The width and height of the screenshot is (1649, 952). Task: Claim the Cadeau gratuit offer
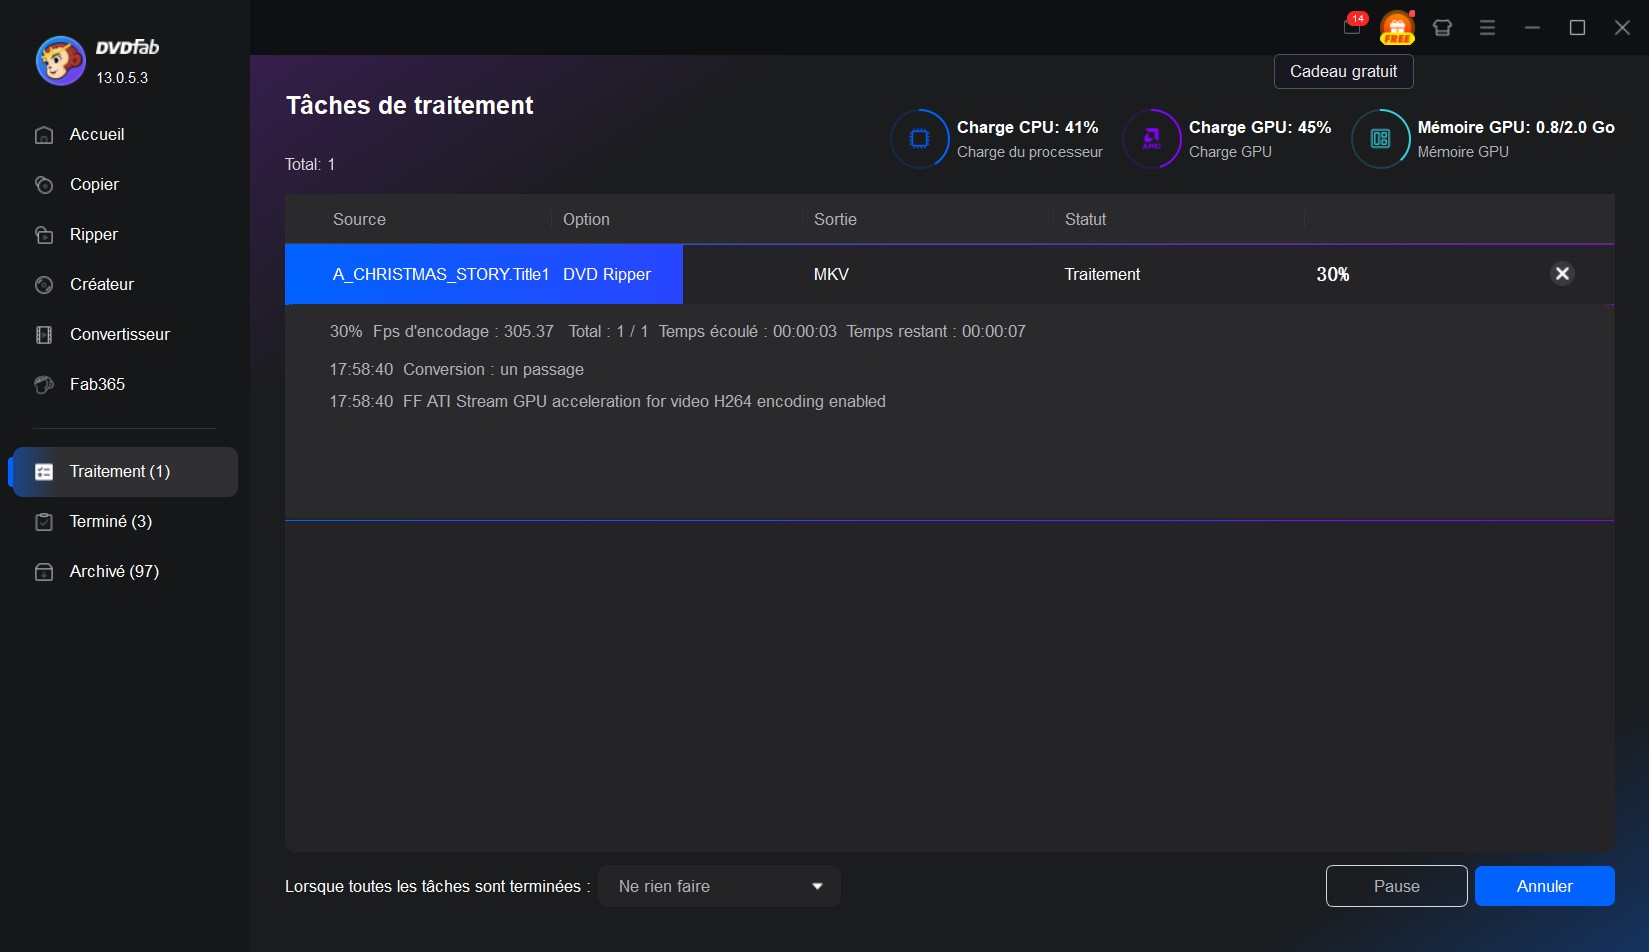(1343, 71)
